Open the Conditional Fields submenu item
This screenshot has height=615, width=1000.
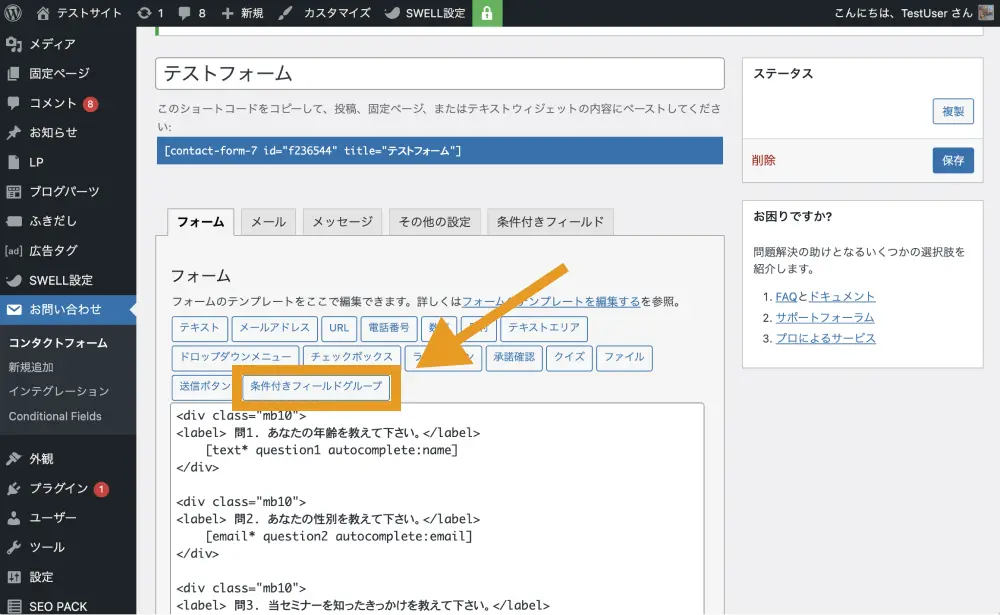point(55,416)
